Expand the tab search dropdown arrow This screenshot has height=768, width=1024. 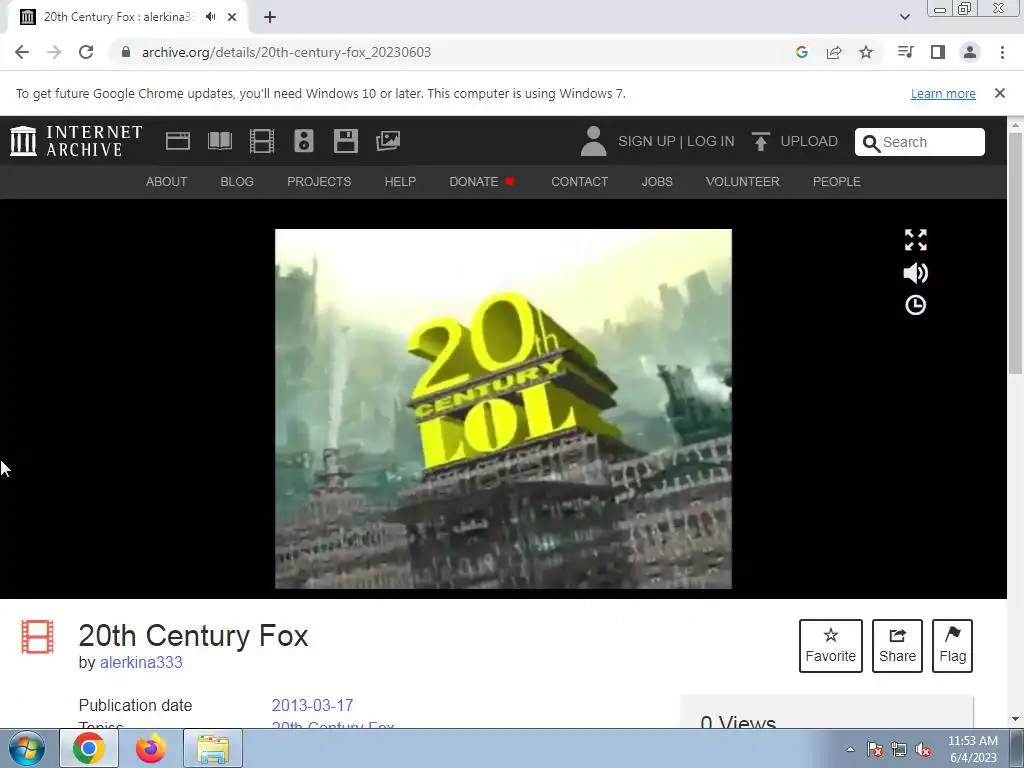(x=904, y=17)
